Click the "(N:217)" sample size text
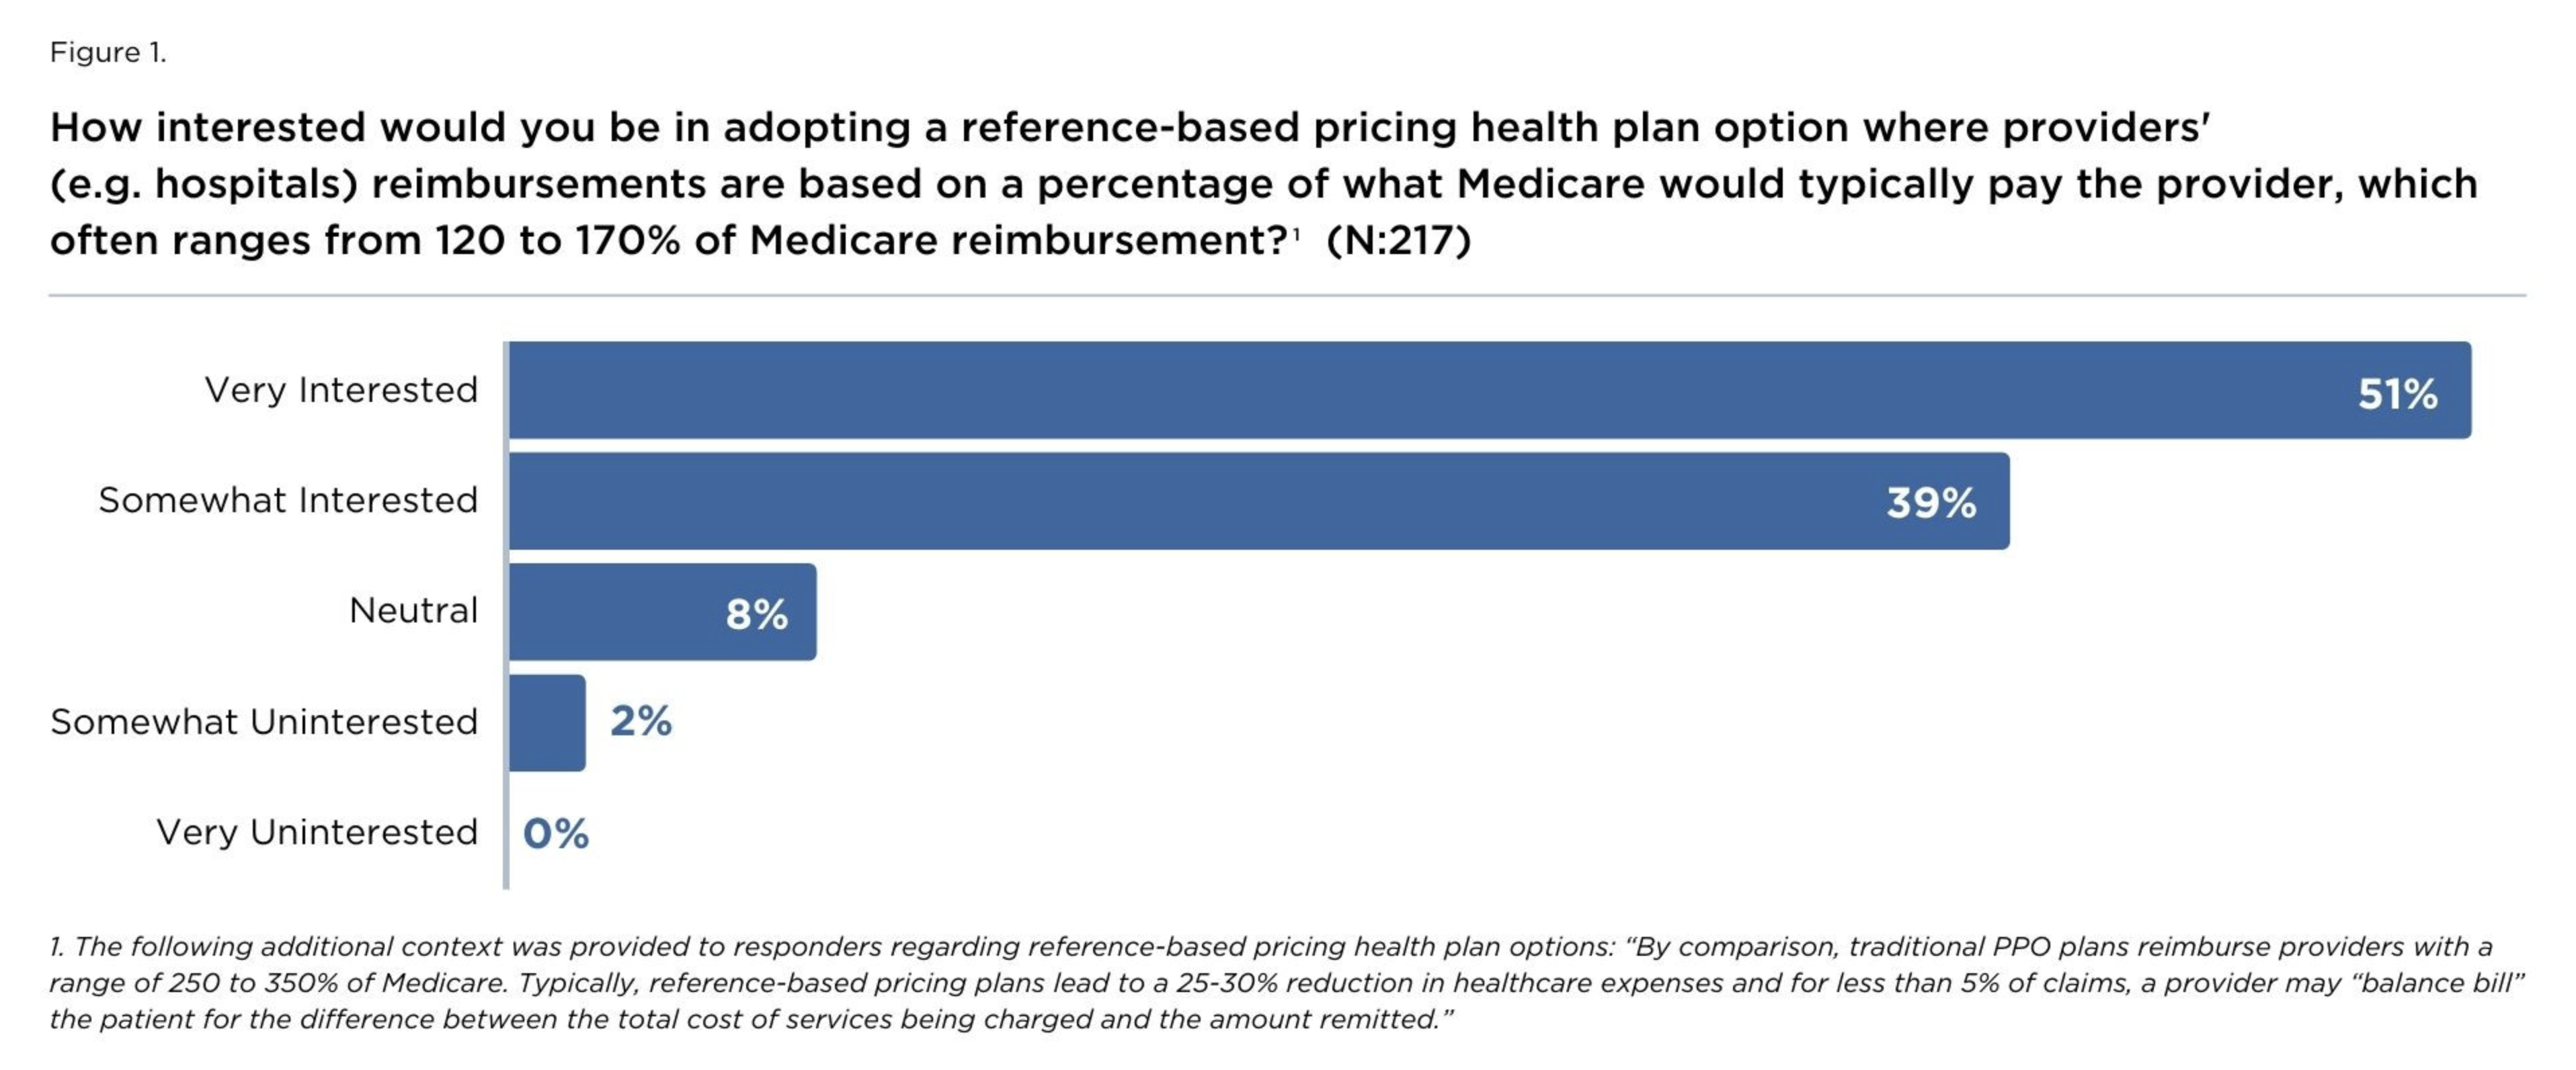 1398,241
